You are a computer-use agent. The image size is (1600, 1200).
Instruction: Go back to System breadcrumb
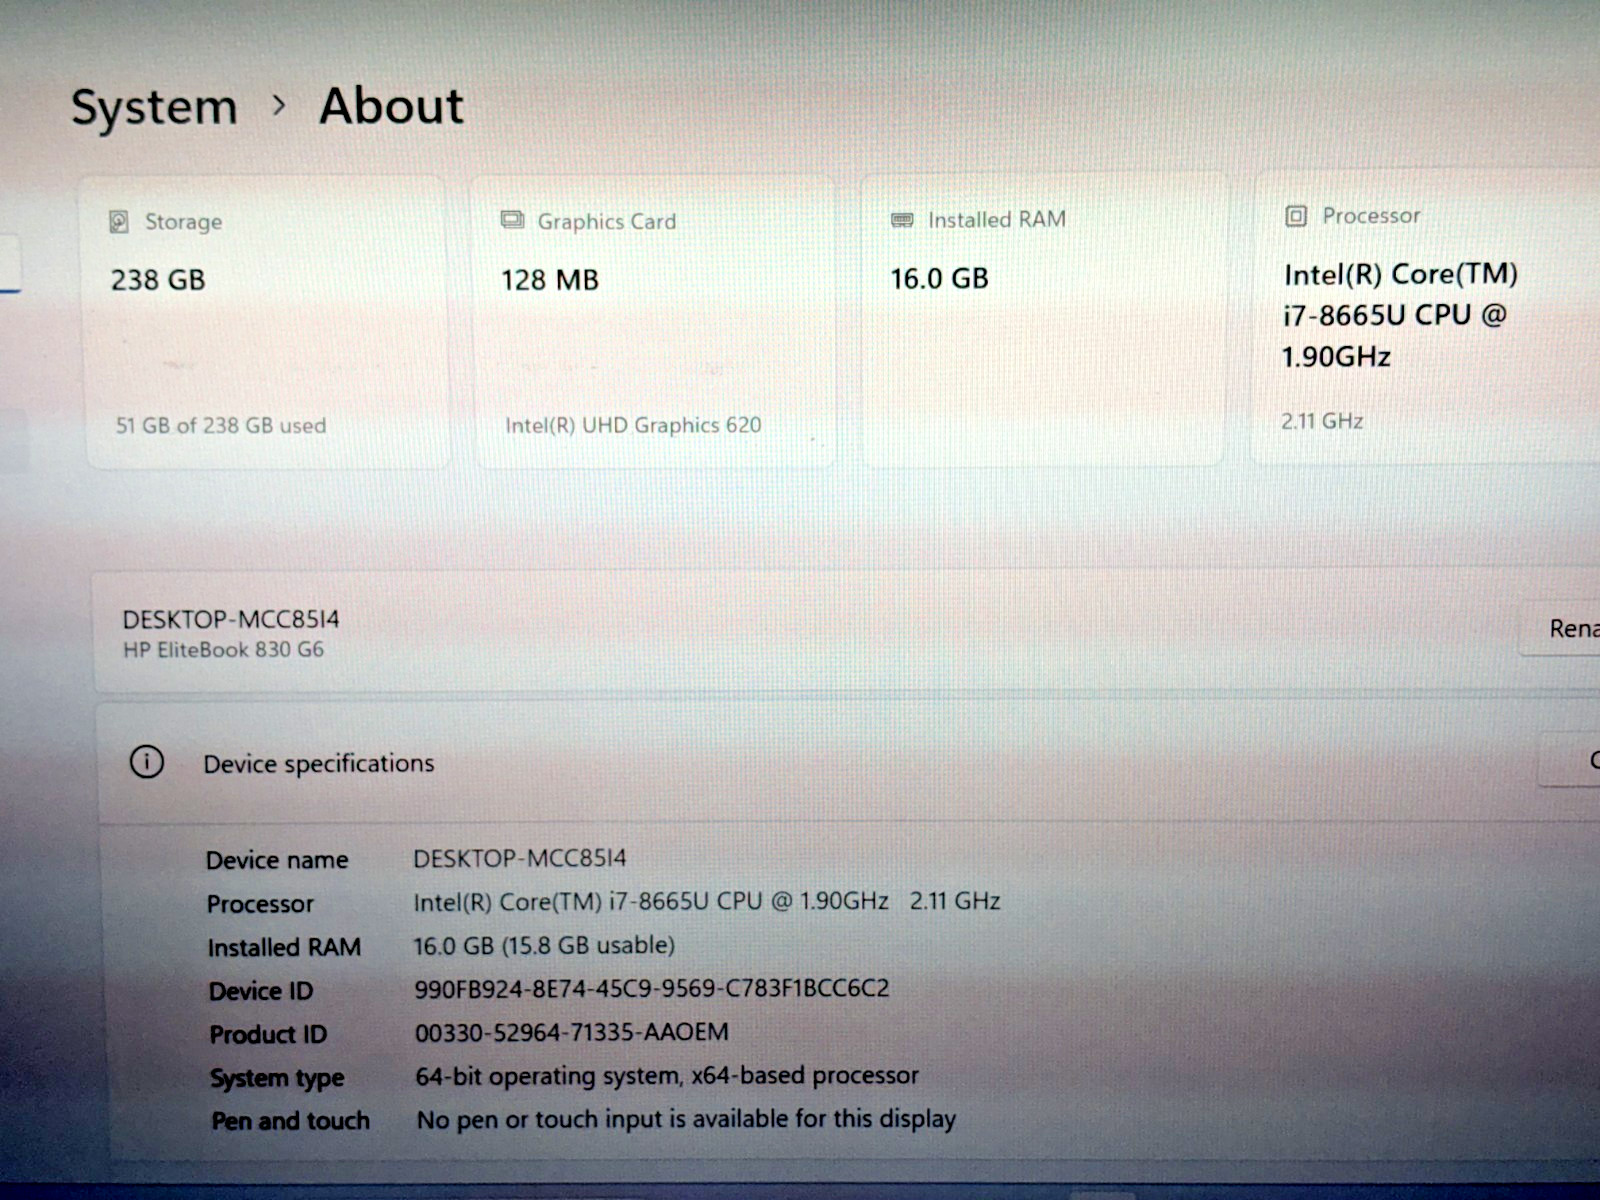click(154, 108)
